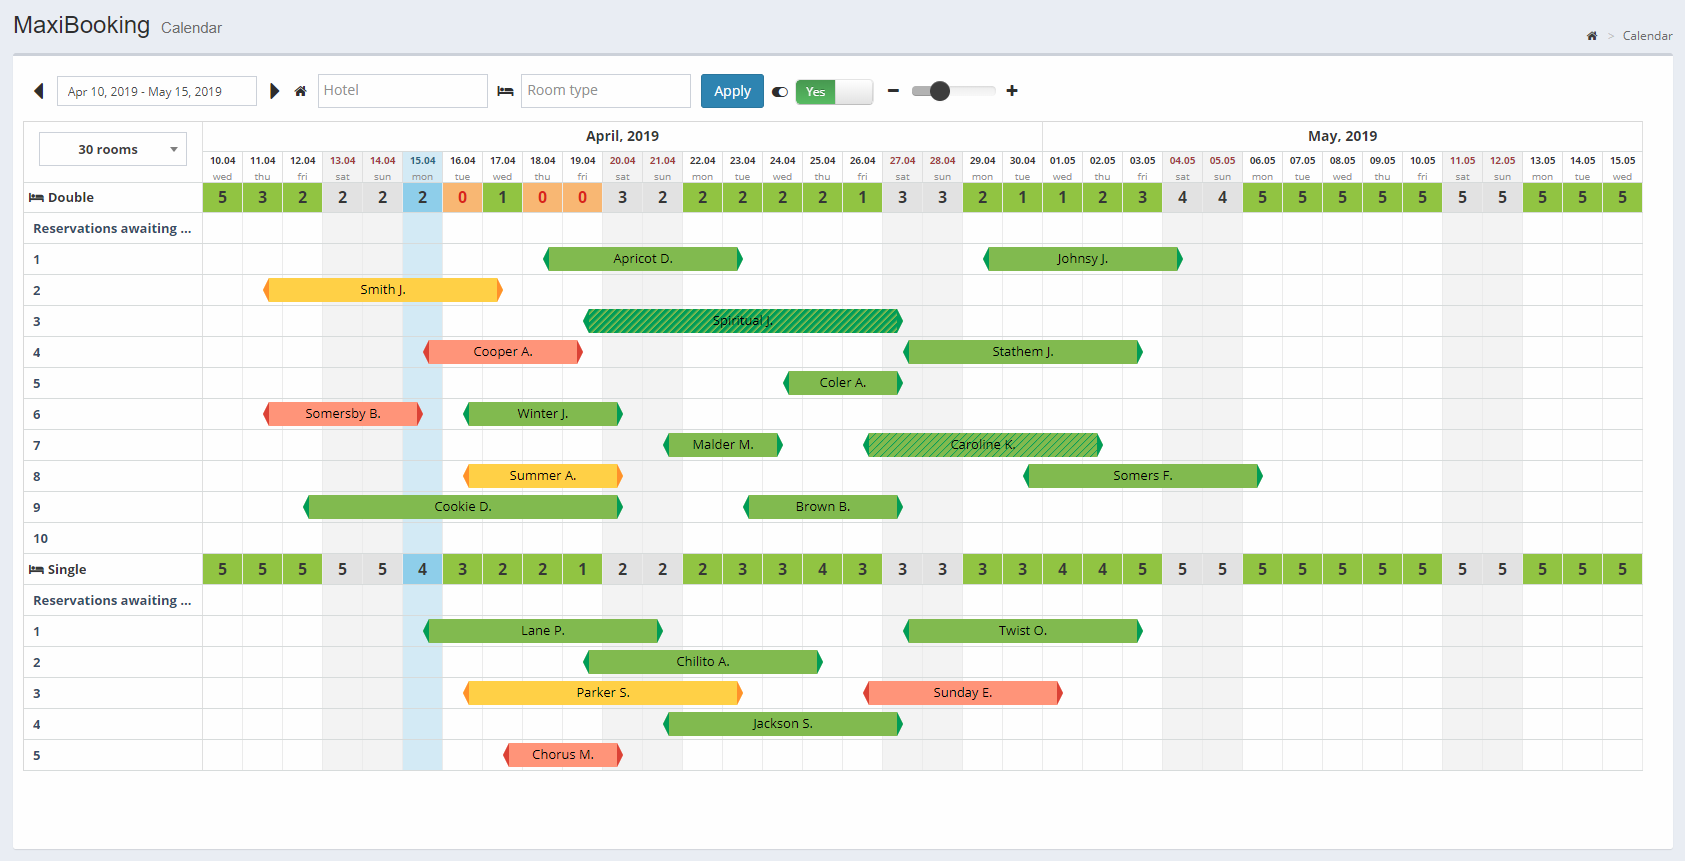Click home icon beside Hotel field
The height and width of the screenshot is (861, 1685).
click(300, 91)
